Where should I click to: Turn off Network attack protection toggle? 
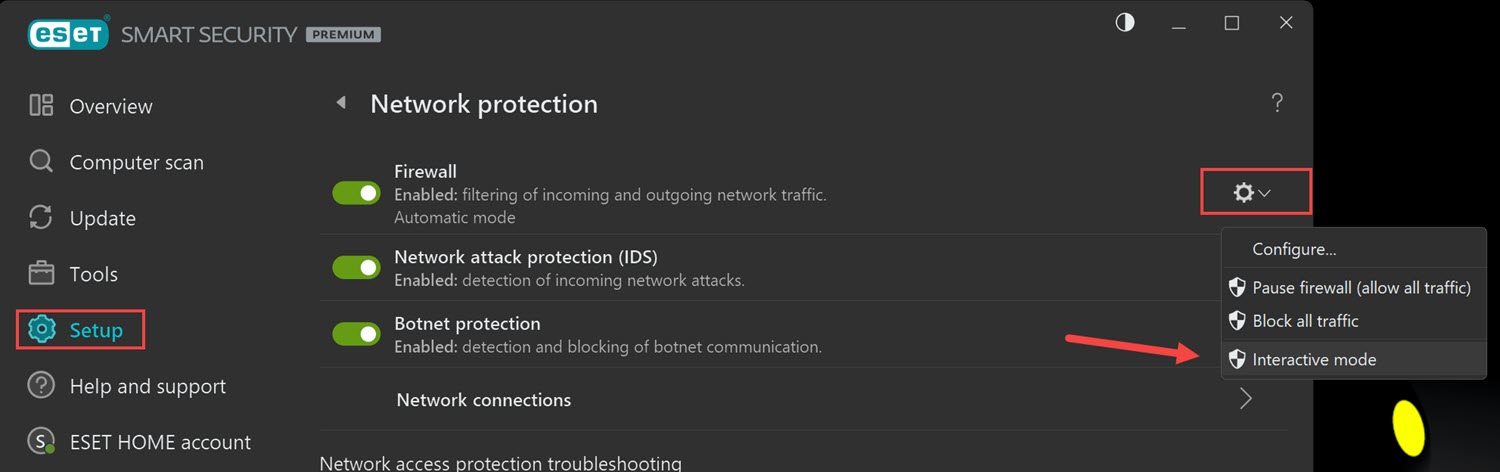pos(357,268)
